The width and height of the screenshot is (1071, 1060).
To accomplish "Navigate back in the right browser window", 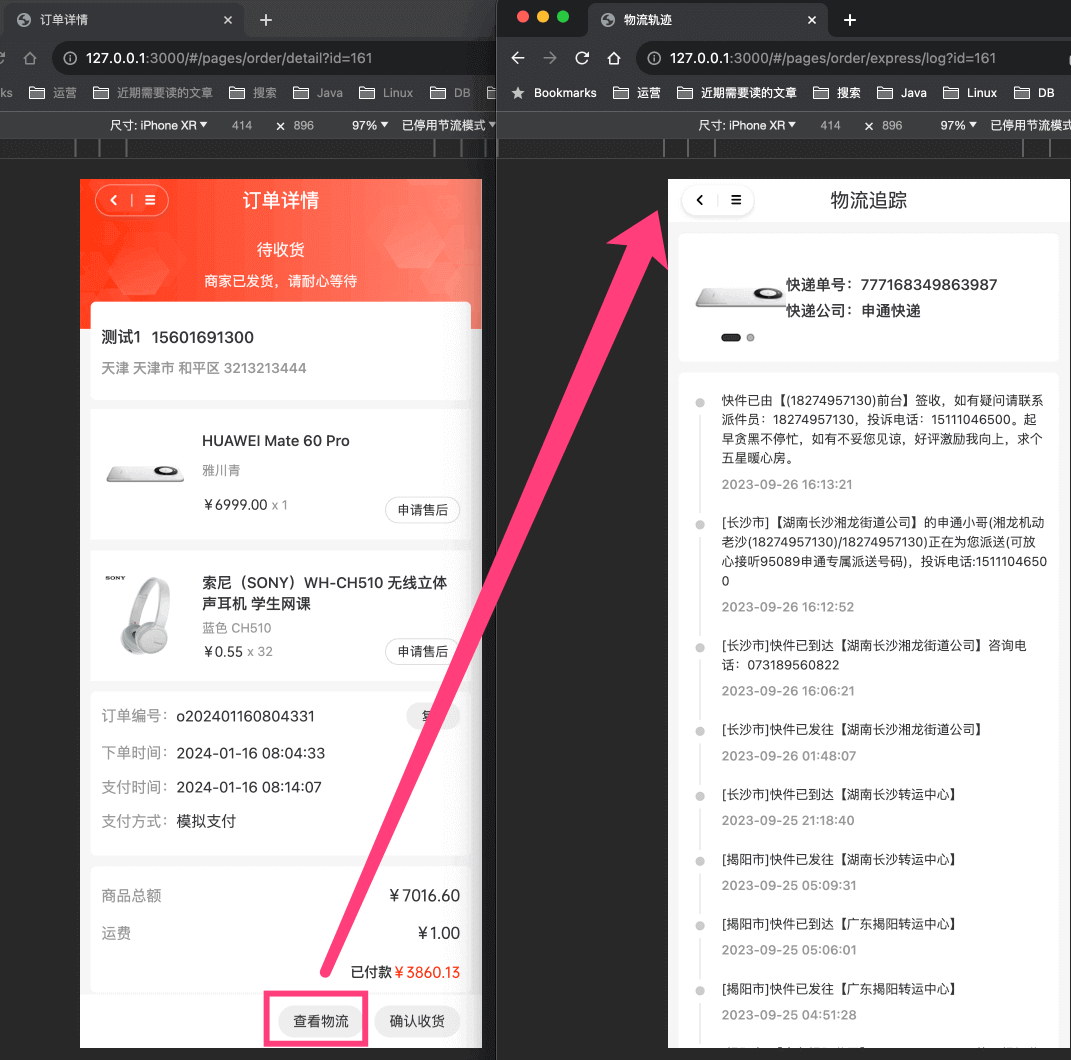I will click(517, 58).
